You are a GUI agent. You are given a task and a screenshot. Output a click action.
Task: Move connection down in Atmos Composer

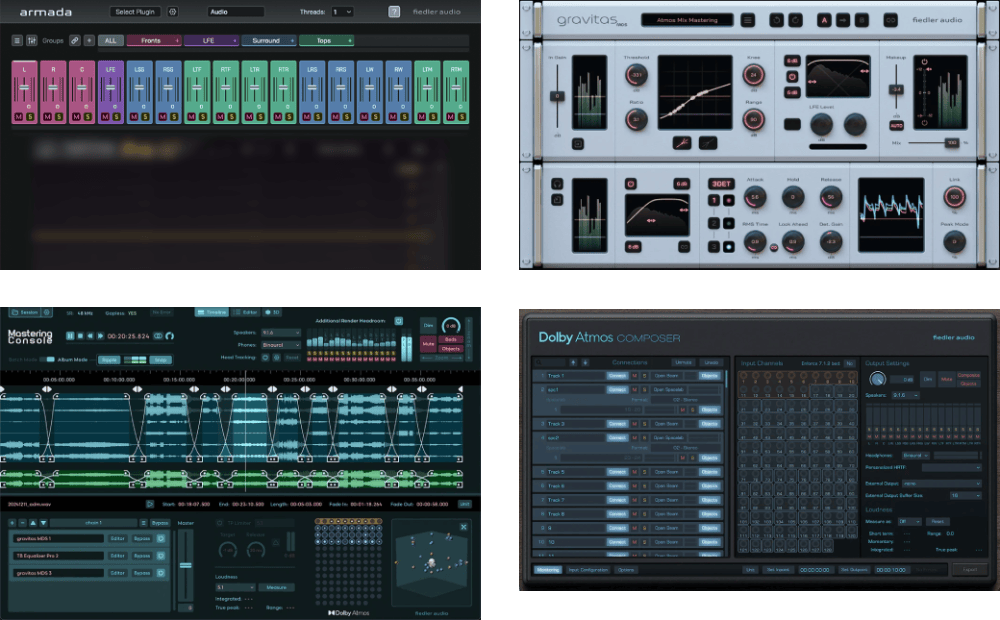click(x=585, y=362)
